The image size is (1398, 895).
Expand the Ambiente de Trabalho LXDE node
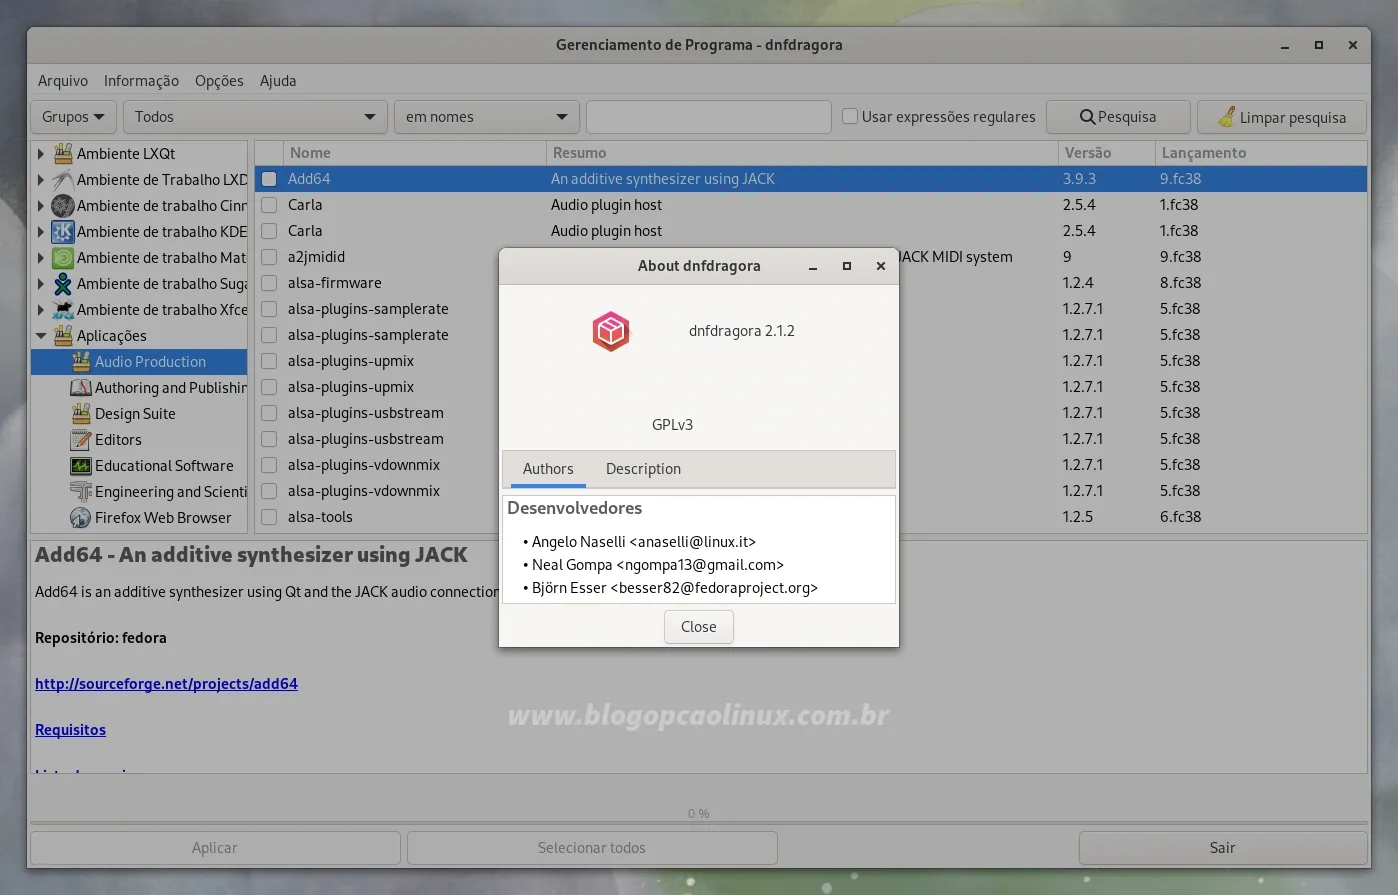click(x=41, y=179)
